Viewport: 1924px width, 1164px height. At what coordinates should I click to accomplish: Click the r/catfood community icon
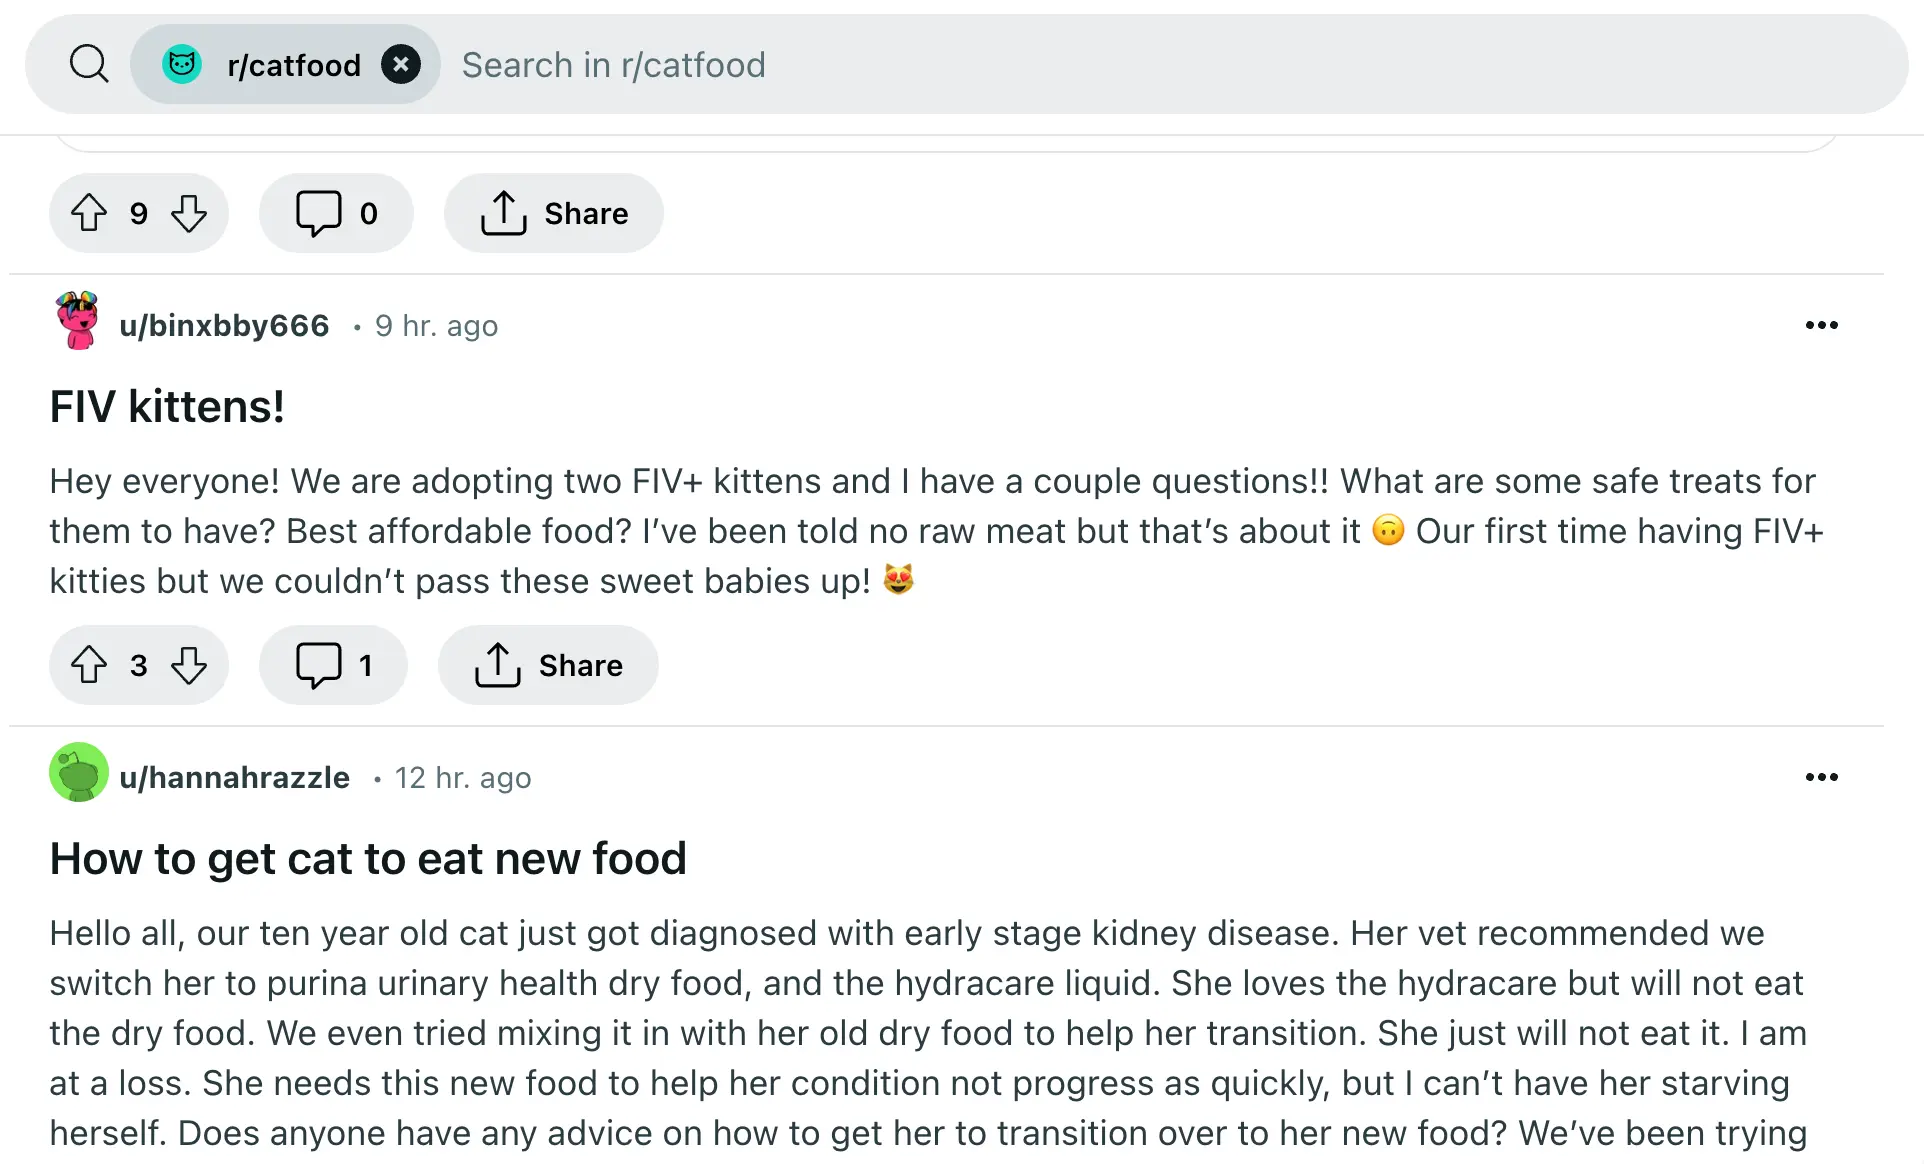(x=182, y=65)
